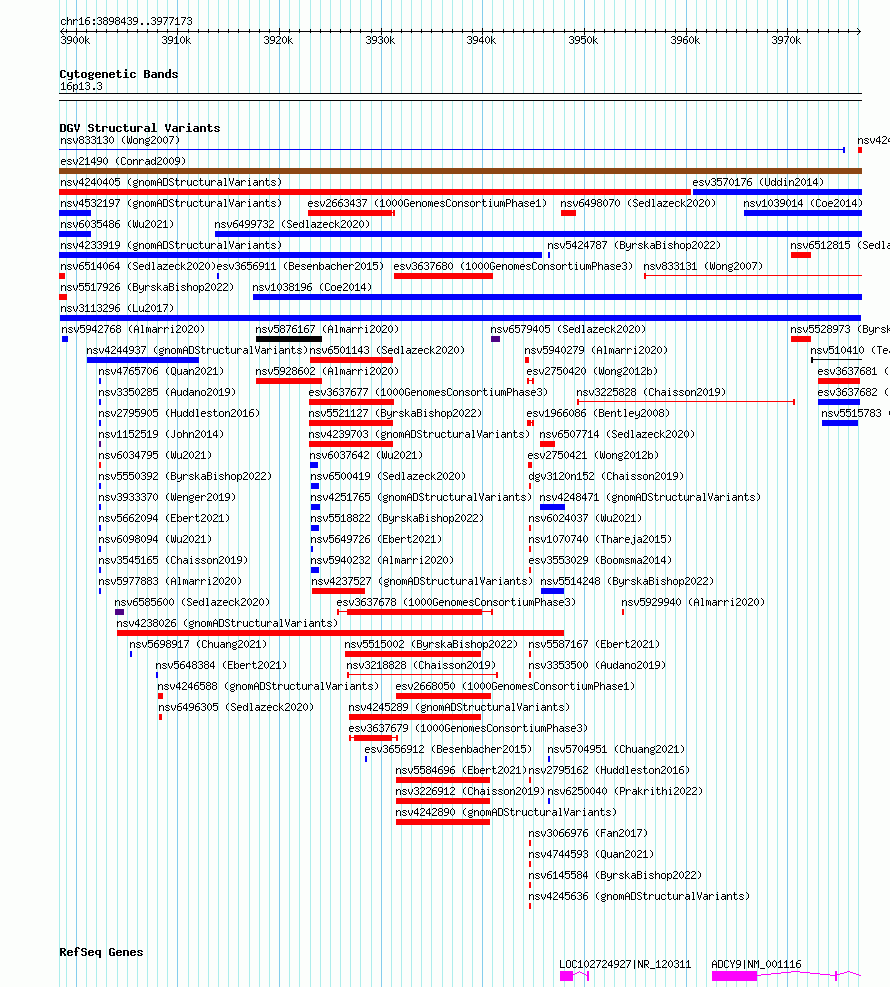The height and width of the screenshot is (987, 890).
Task: Click esv3570176 (Uddin2014) variant label
Action: point(758,183)
